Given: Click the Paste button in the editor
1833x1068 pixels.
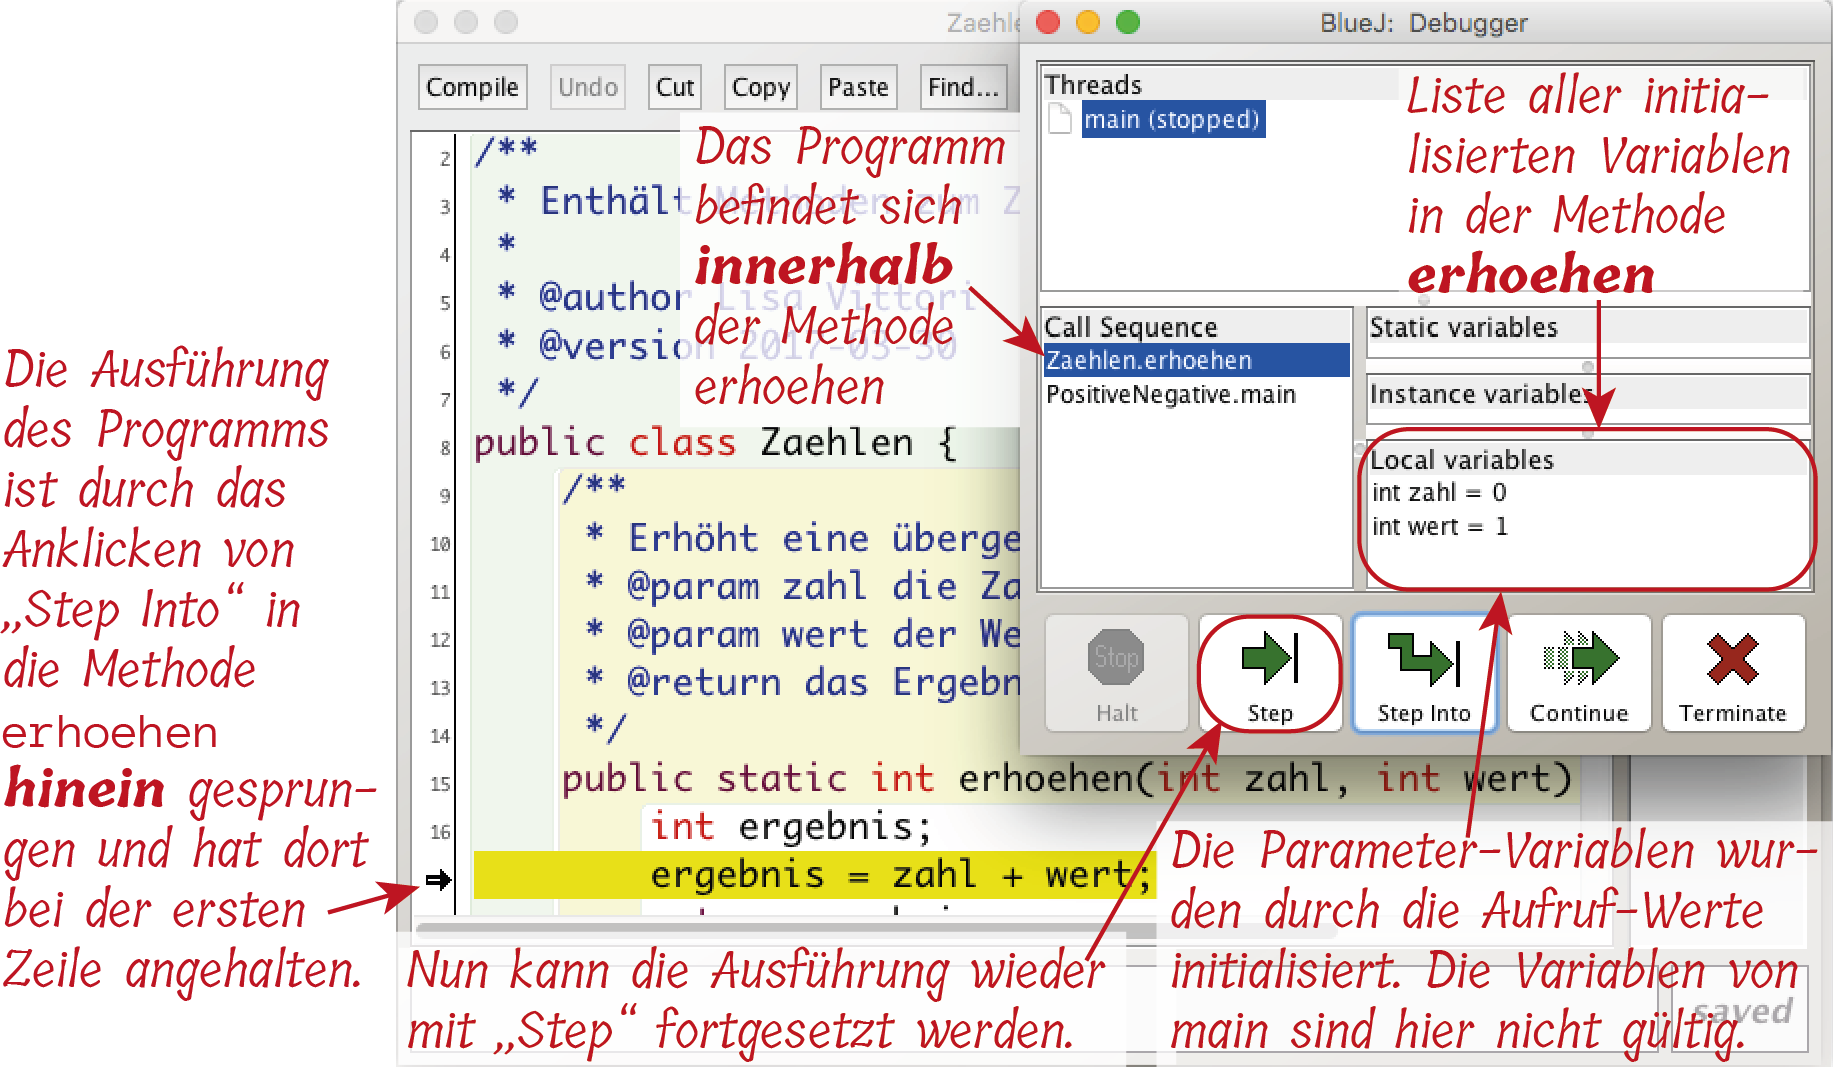Looking at the screenshot, I should [858, 87].
